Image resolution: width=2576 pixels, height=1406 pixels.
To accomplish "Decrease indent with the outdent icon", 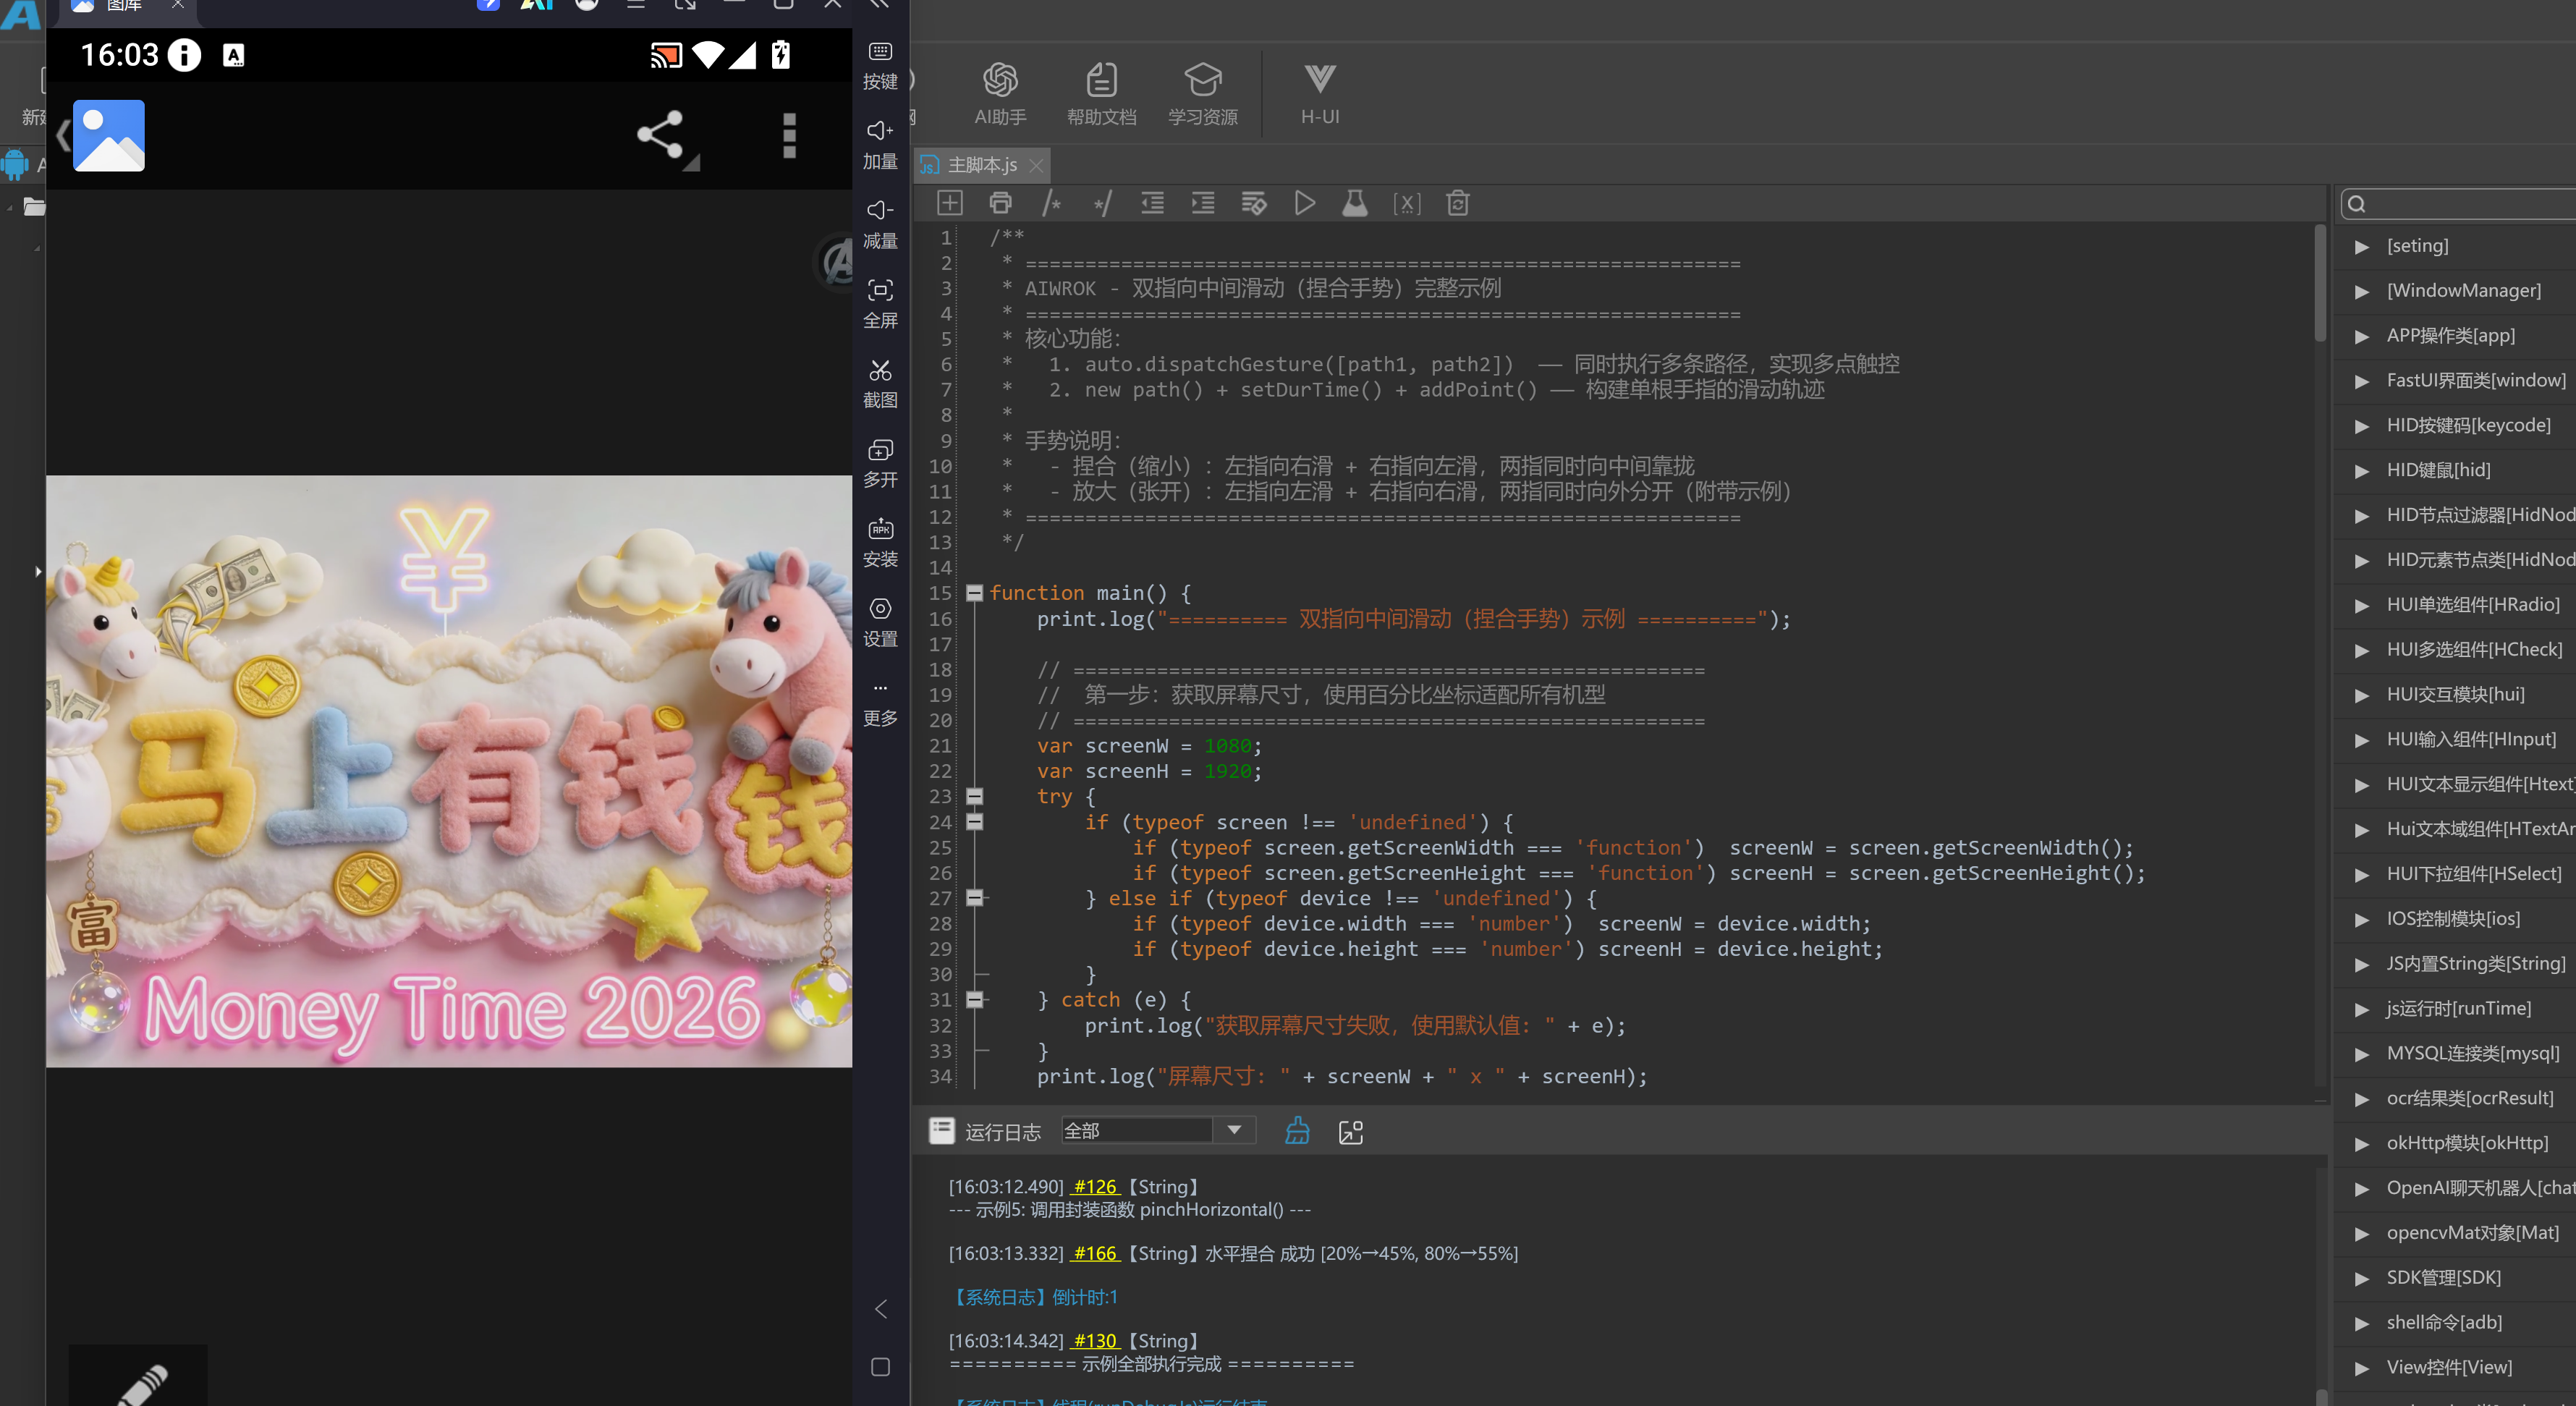I will click(x=1153, y=203).
